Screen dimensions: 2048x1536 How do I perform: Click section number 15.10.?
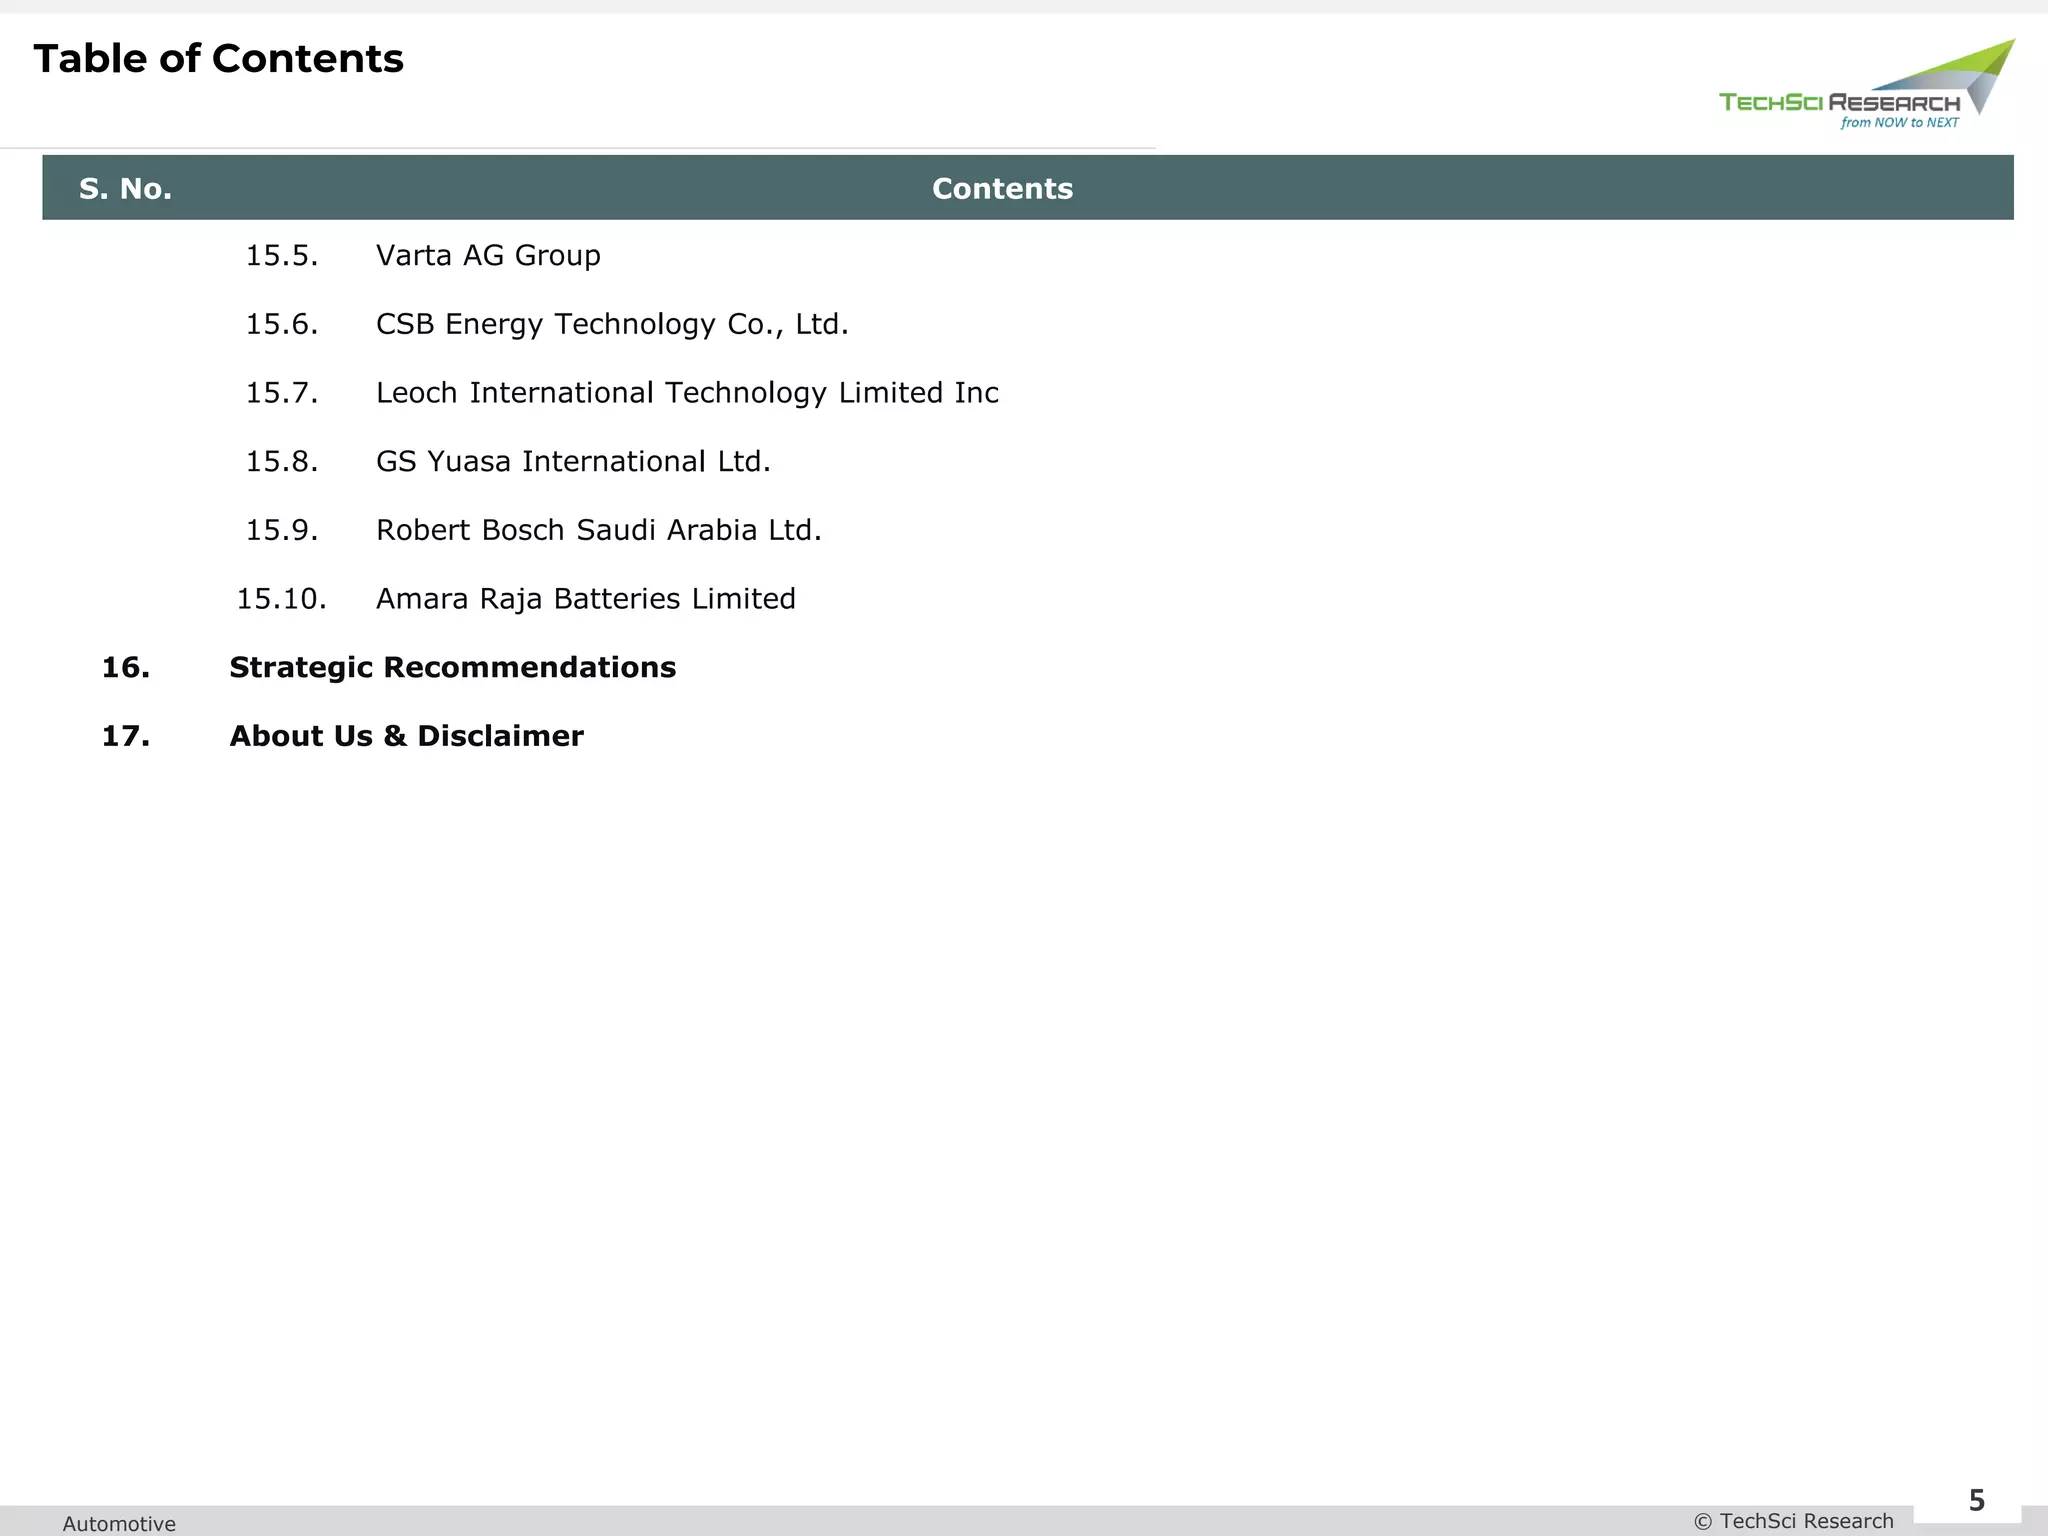click(x=281, y=599)
